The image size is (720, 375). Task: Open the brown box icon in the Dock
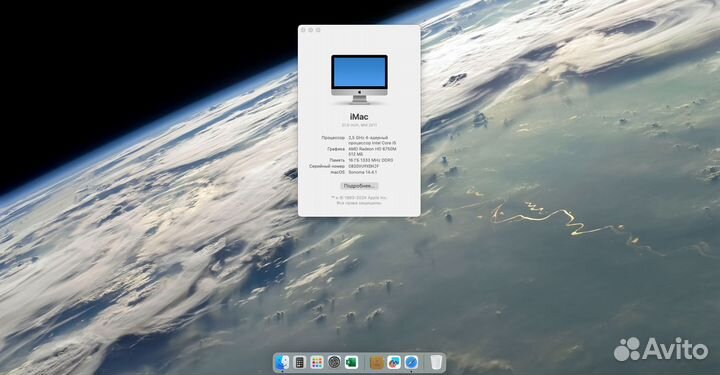[x=377, y=363]
